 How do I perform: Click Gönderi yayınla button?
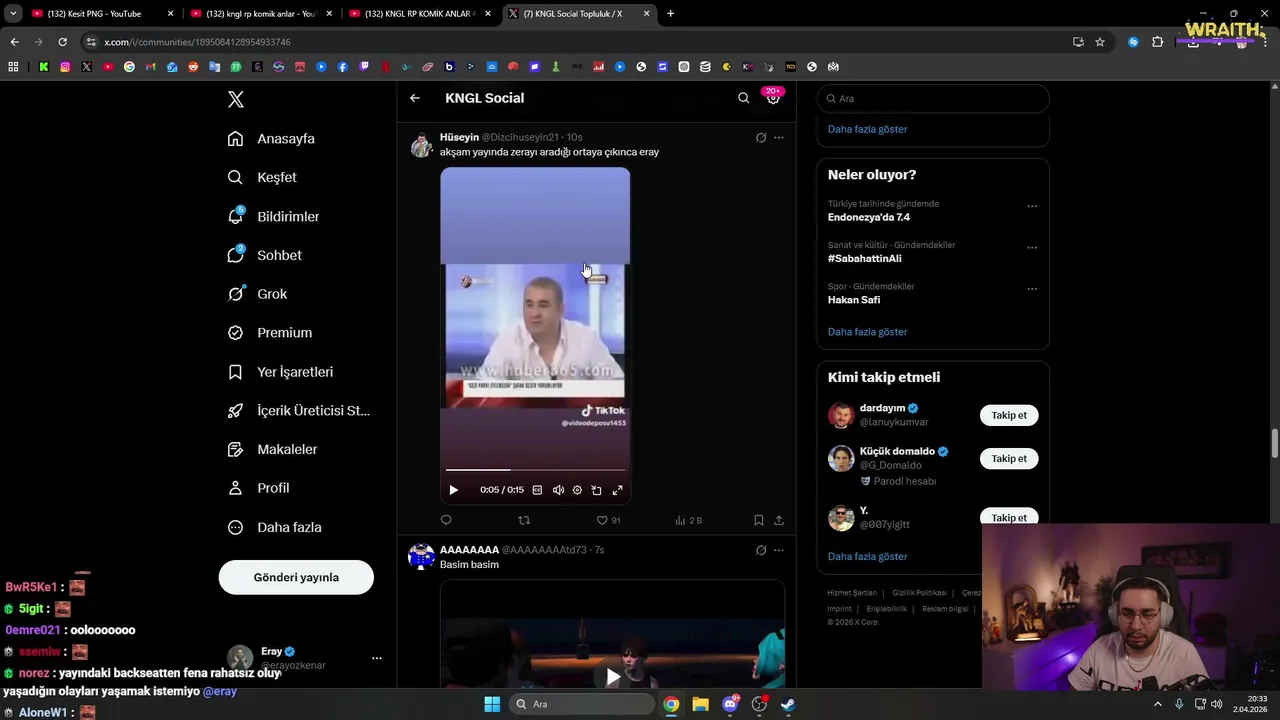(x=296, y=577)
